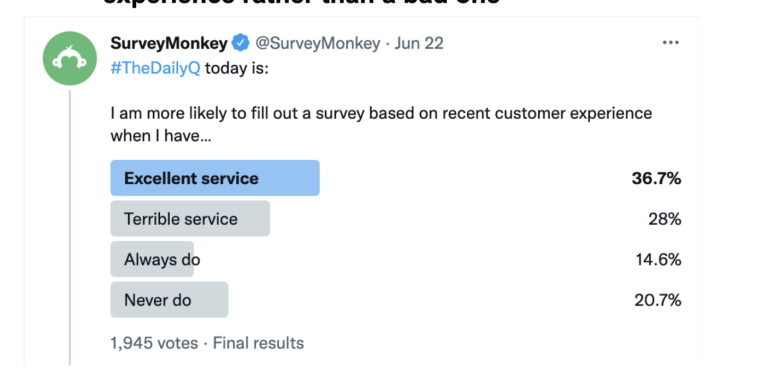Screen dimensions: 768x380
Task: Click the 36.7% result percentage
Action: 656,178
